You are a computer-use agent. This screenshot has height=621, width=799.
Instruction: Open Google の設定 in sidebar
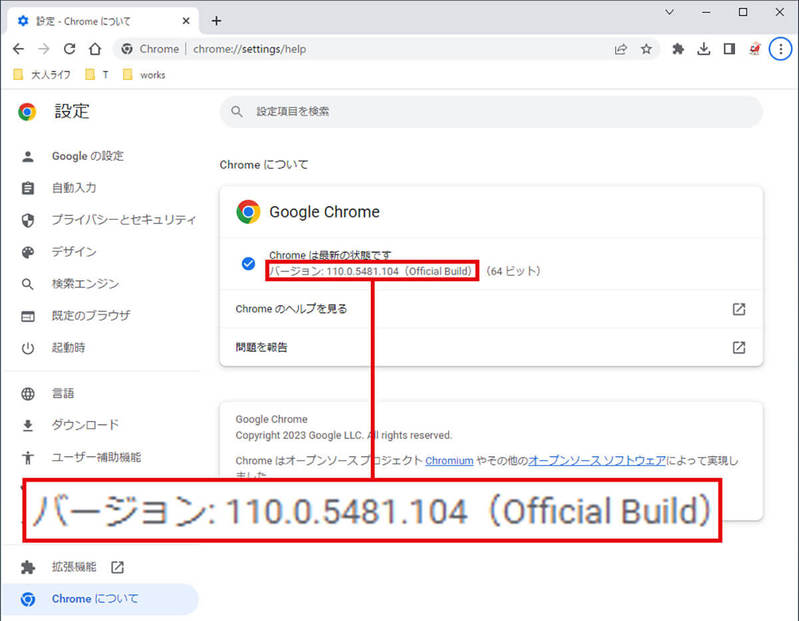pyautogui.click(x=88, y=156)
